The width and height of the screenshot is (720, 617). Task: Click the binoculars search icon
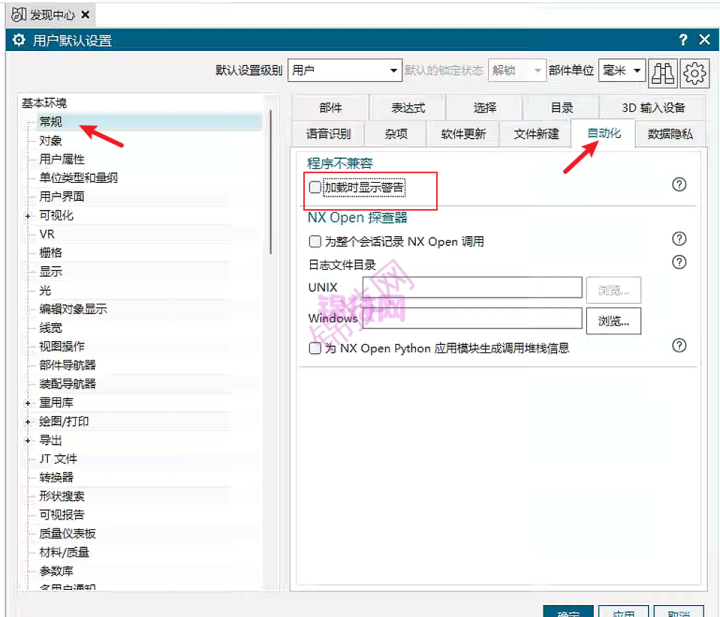[663, 72]
